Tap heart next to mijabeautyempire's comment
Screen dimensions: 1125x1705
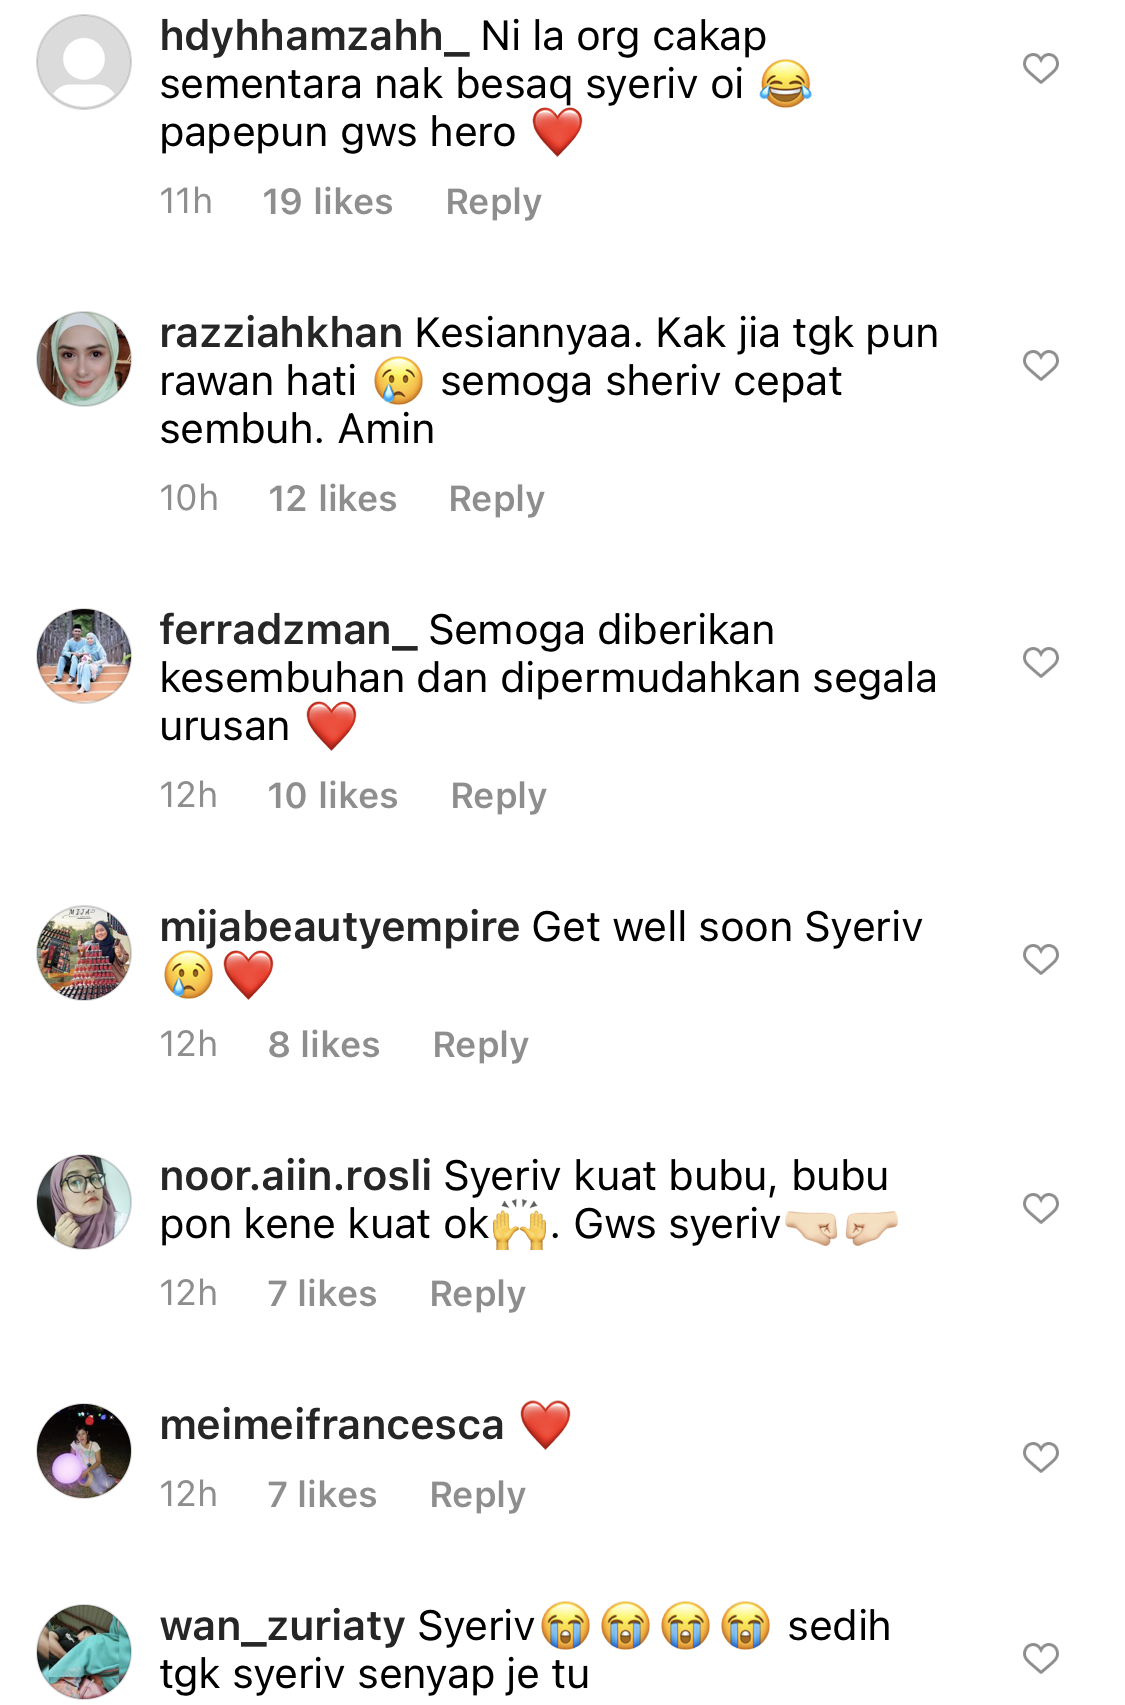pyautogui.click(x=1040, y=959)
